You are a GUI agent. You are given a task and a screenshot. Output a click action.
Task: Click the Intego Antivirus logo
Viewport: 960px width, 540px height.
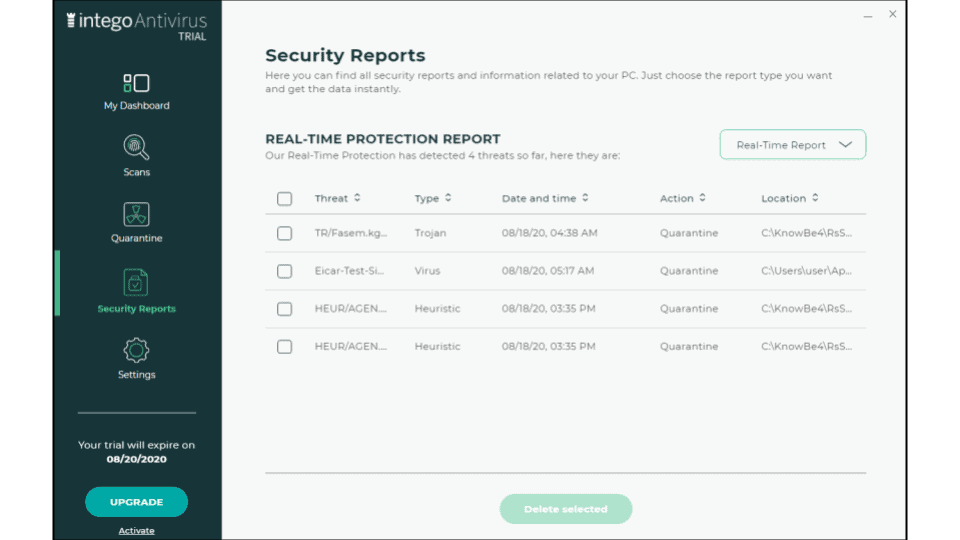[137, 21]
